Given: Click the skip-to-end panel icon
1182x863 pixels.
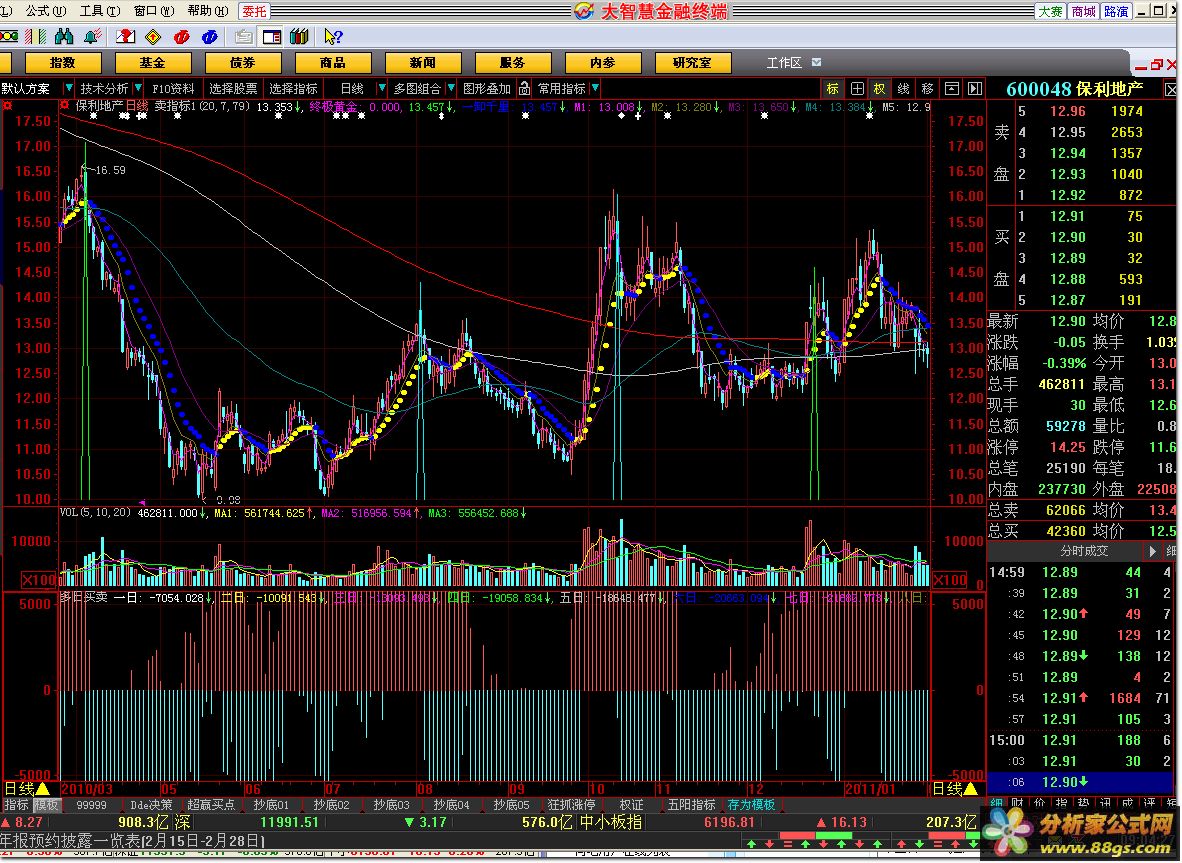Looking at the screenshot, I should (x=975, y=89).
